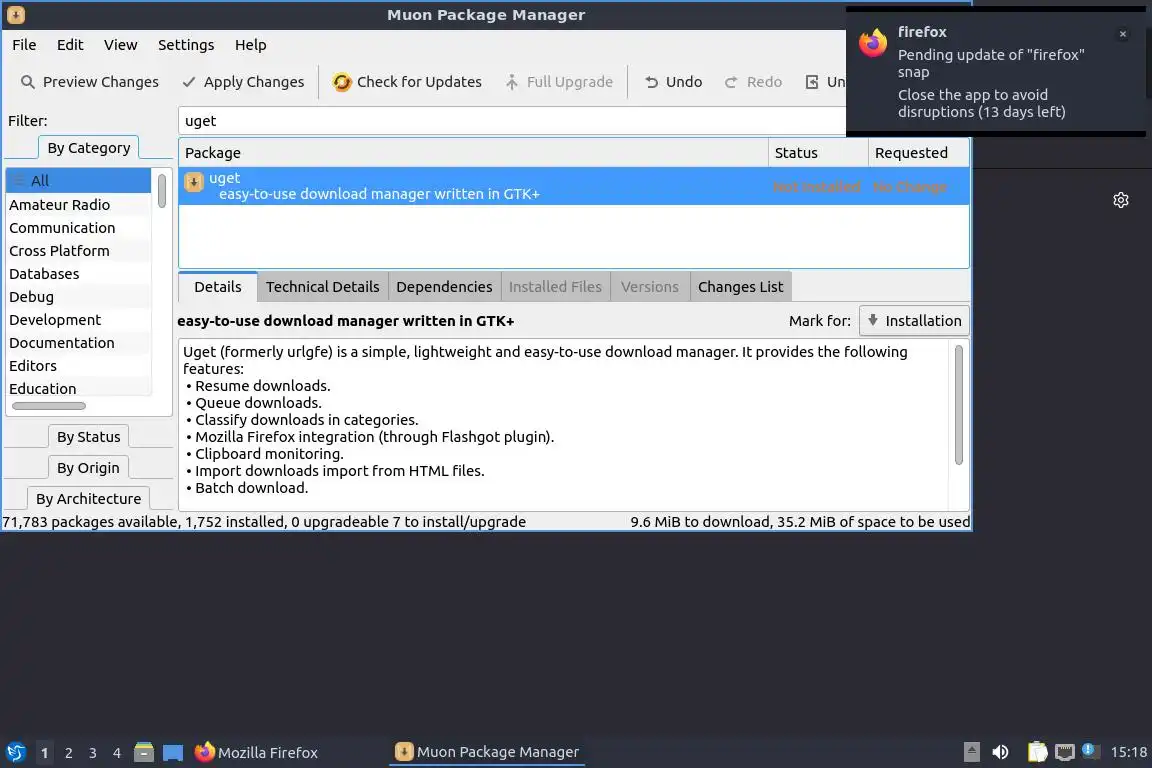1152x768 pixels.
Task: Open the Help menu
Action: coord(251,45)
